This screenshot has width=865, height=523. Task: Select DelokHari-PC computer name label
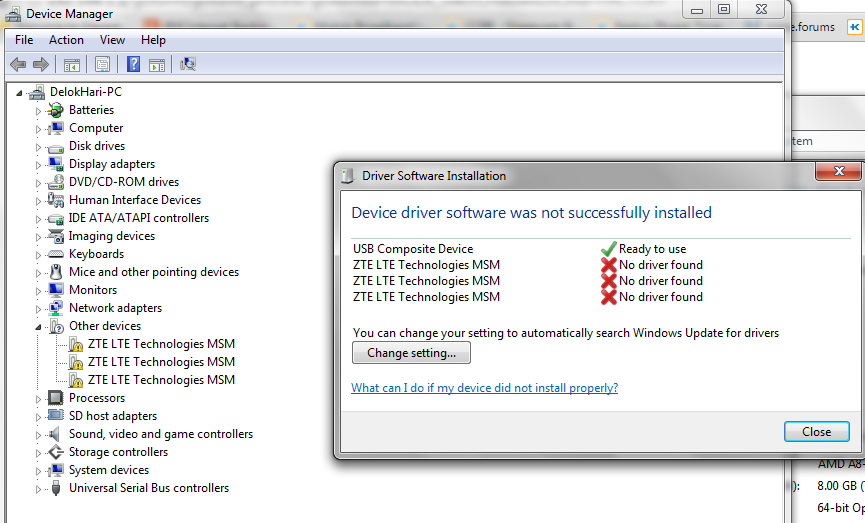coord(86,92)
